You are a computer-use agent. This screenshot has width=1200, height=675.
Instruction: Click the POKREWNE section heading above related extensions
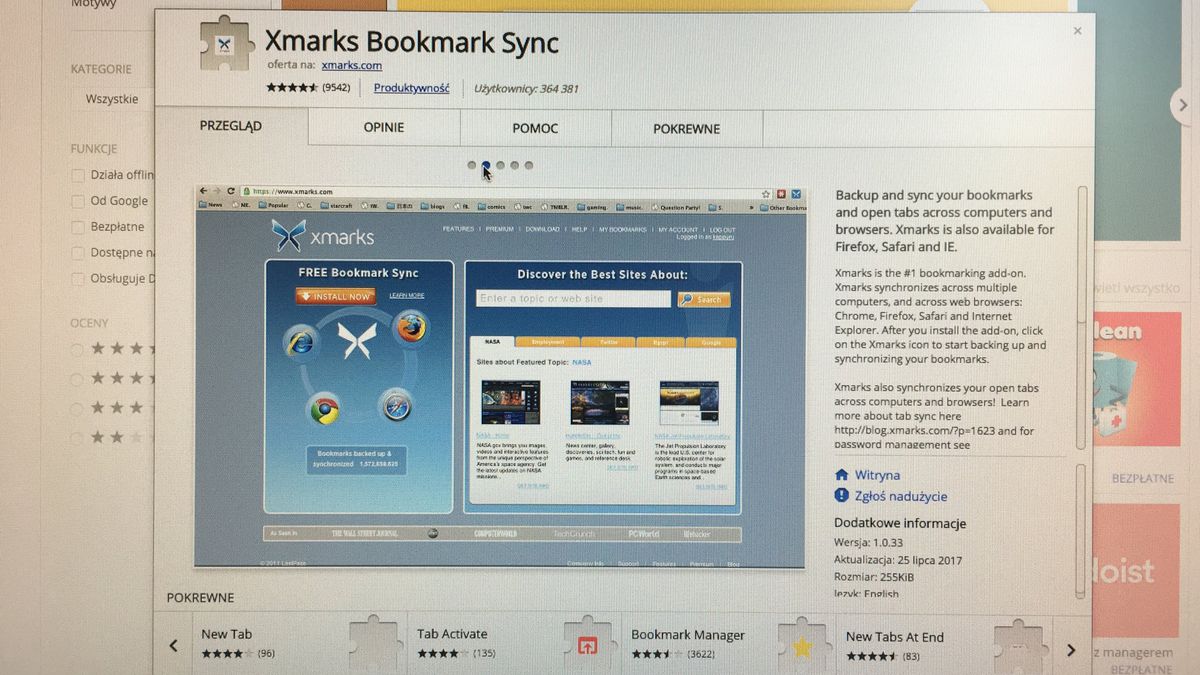click(x=200, y=597)
